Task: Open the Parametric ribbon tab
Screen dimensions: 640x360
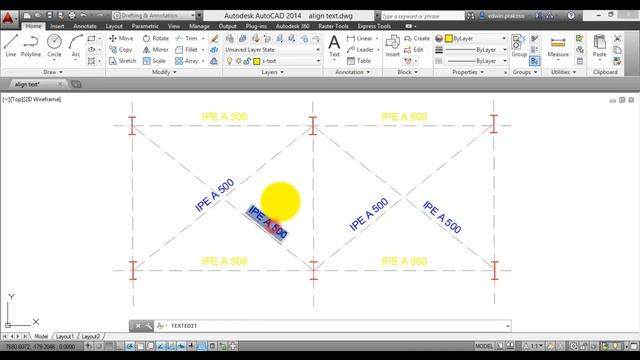Action: [145, 26]
